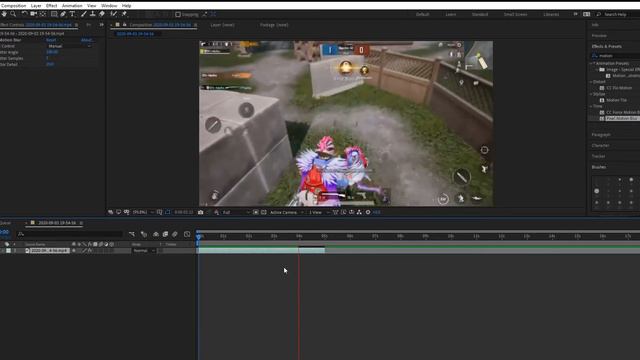Open the 1 View layout dropdown
The width and height of the screenshot is (640, 360).
(x=319, y=212)
